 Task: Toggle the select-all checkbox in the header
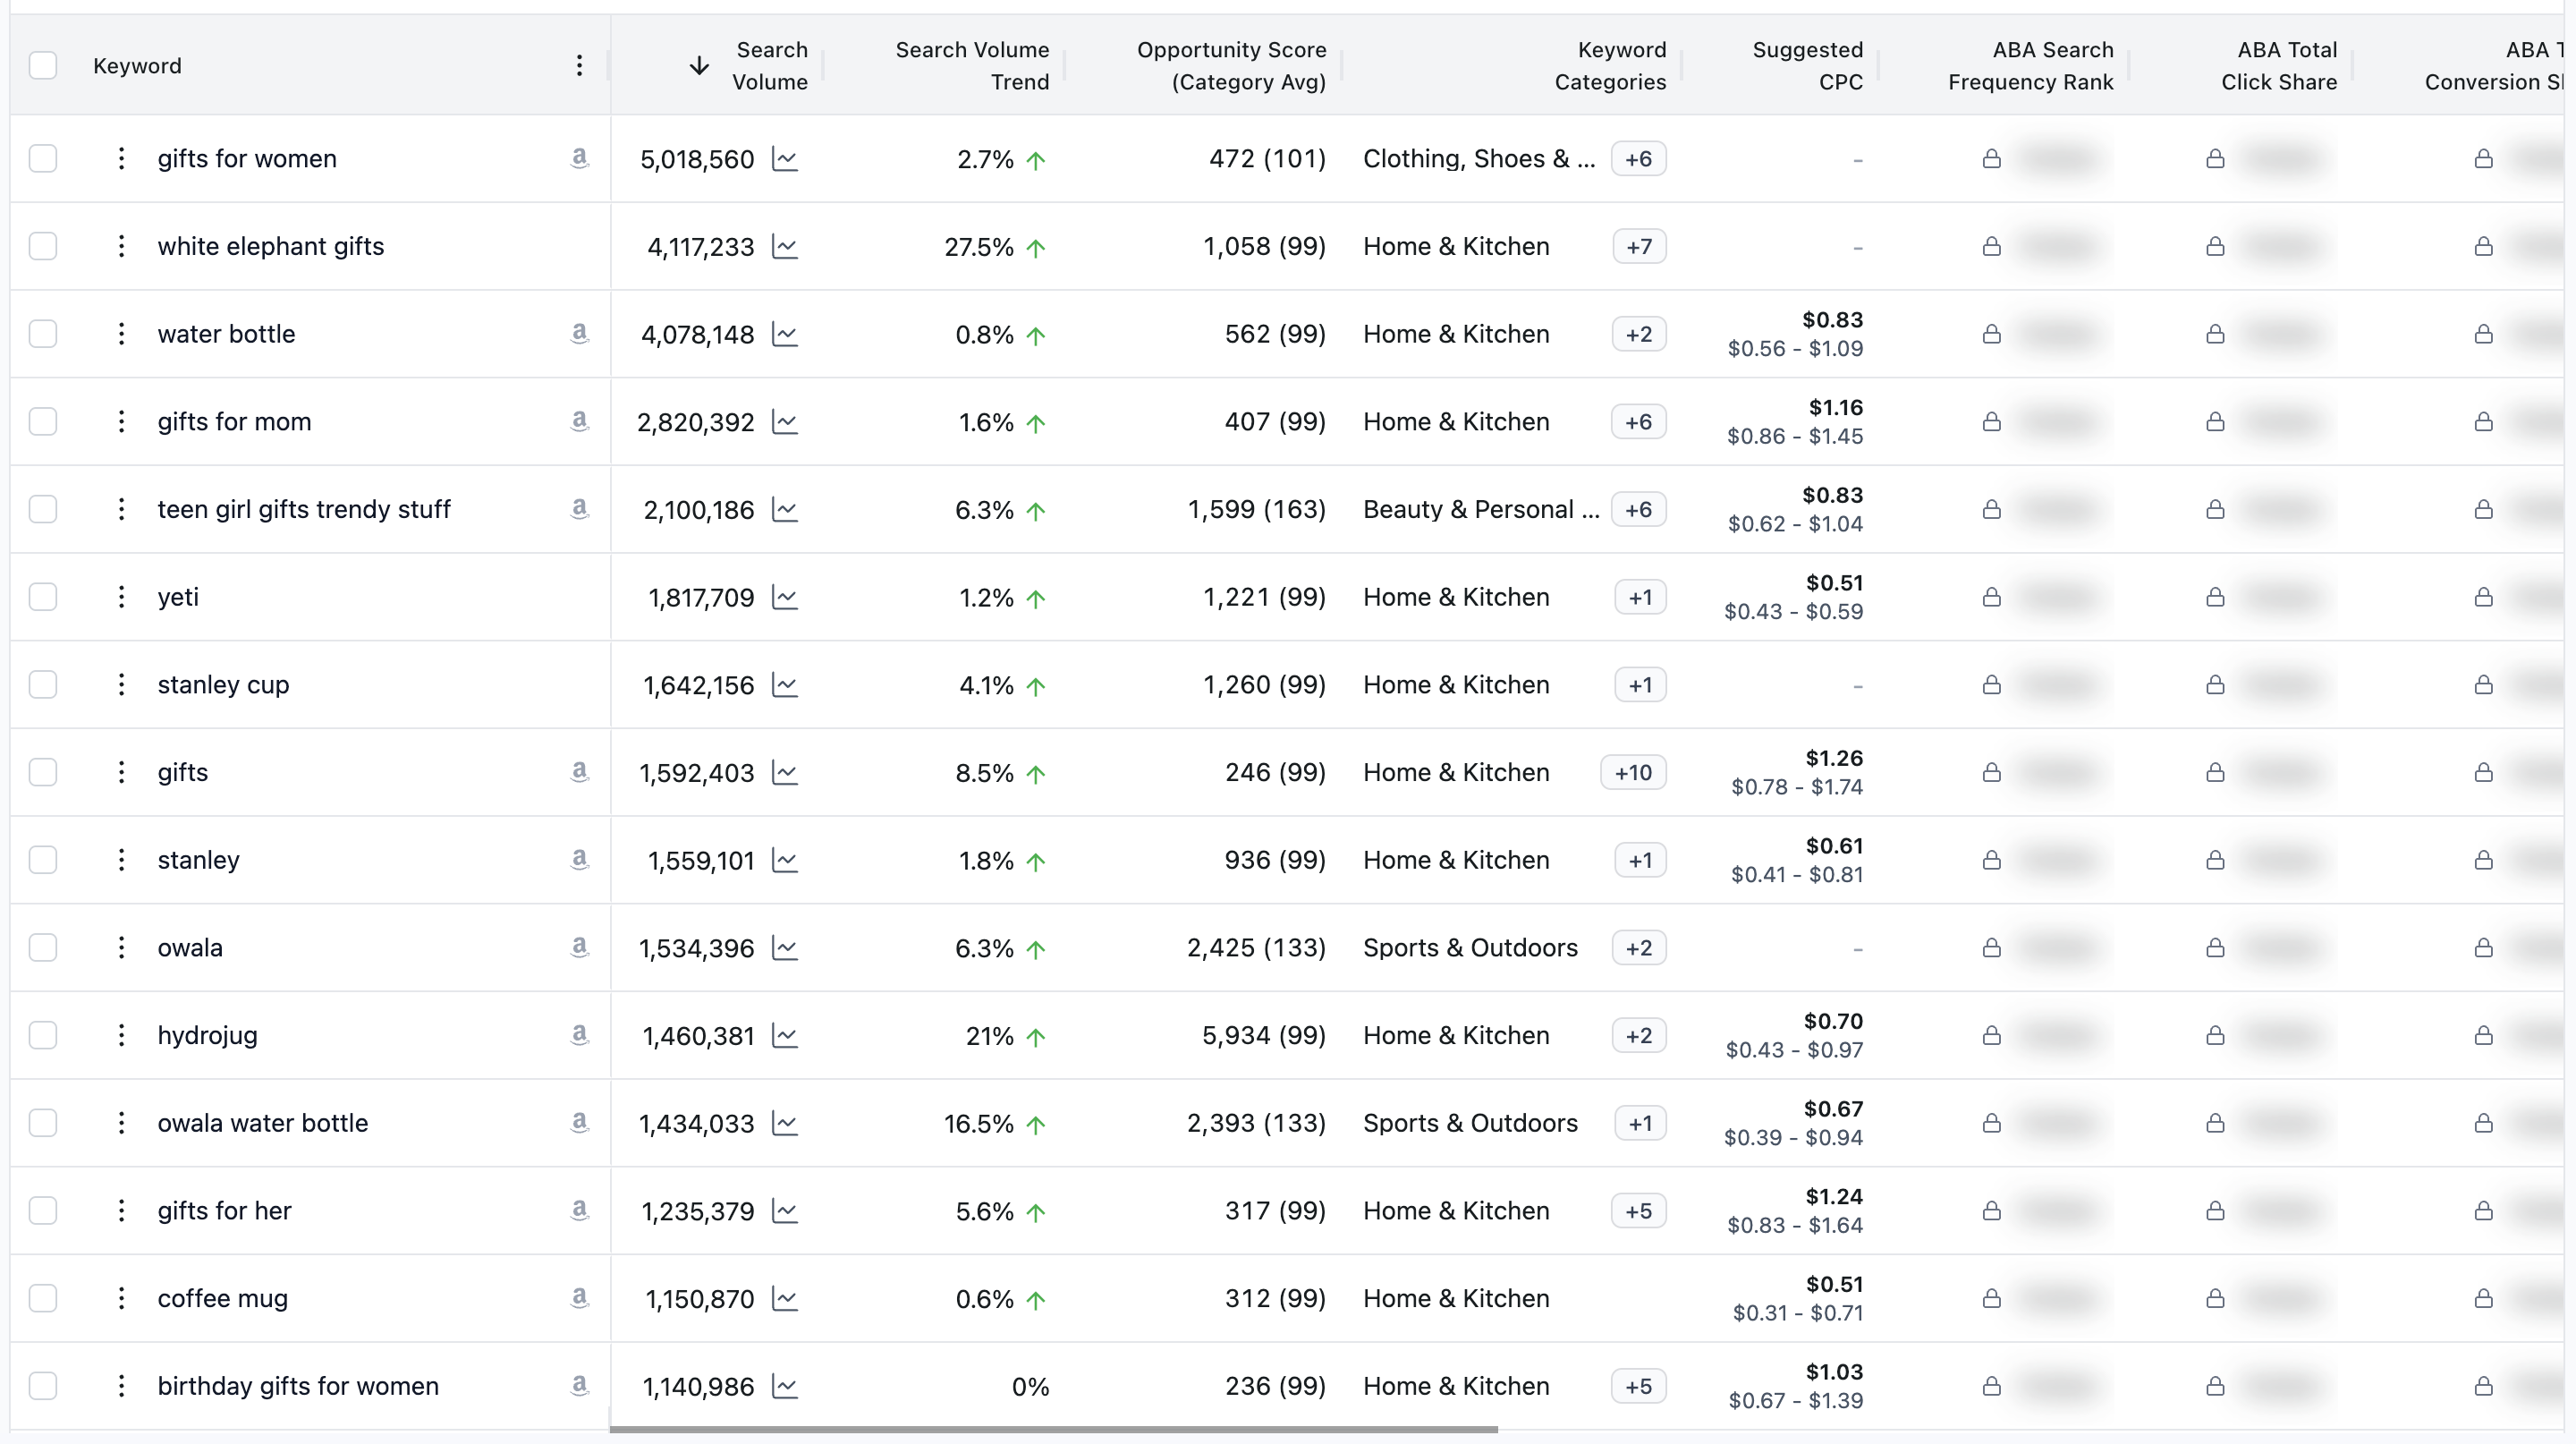[x=43, y=65]
